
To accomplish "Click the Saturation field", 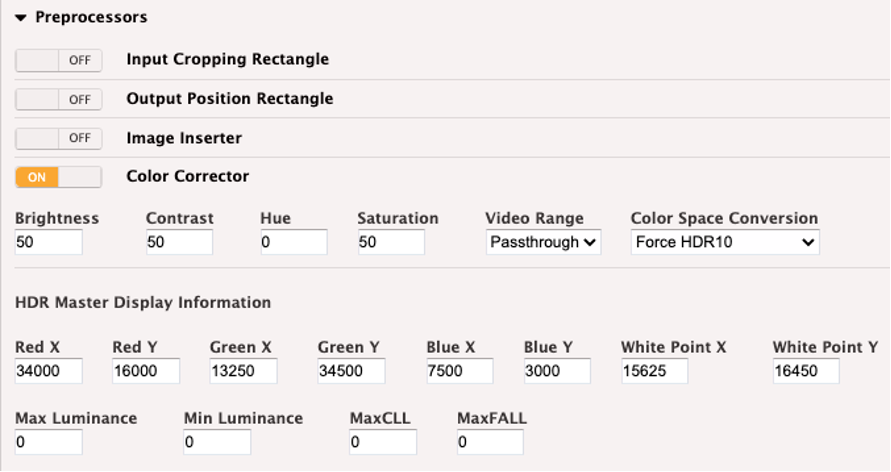I will click(x=391, y=243).
